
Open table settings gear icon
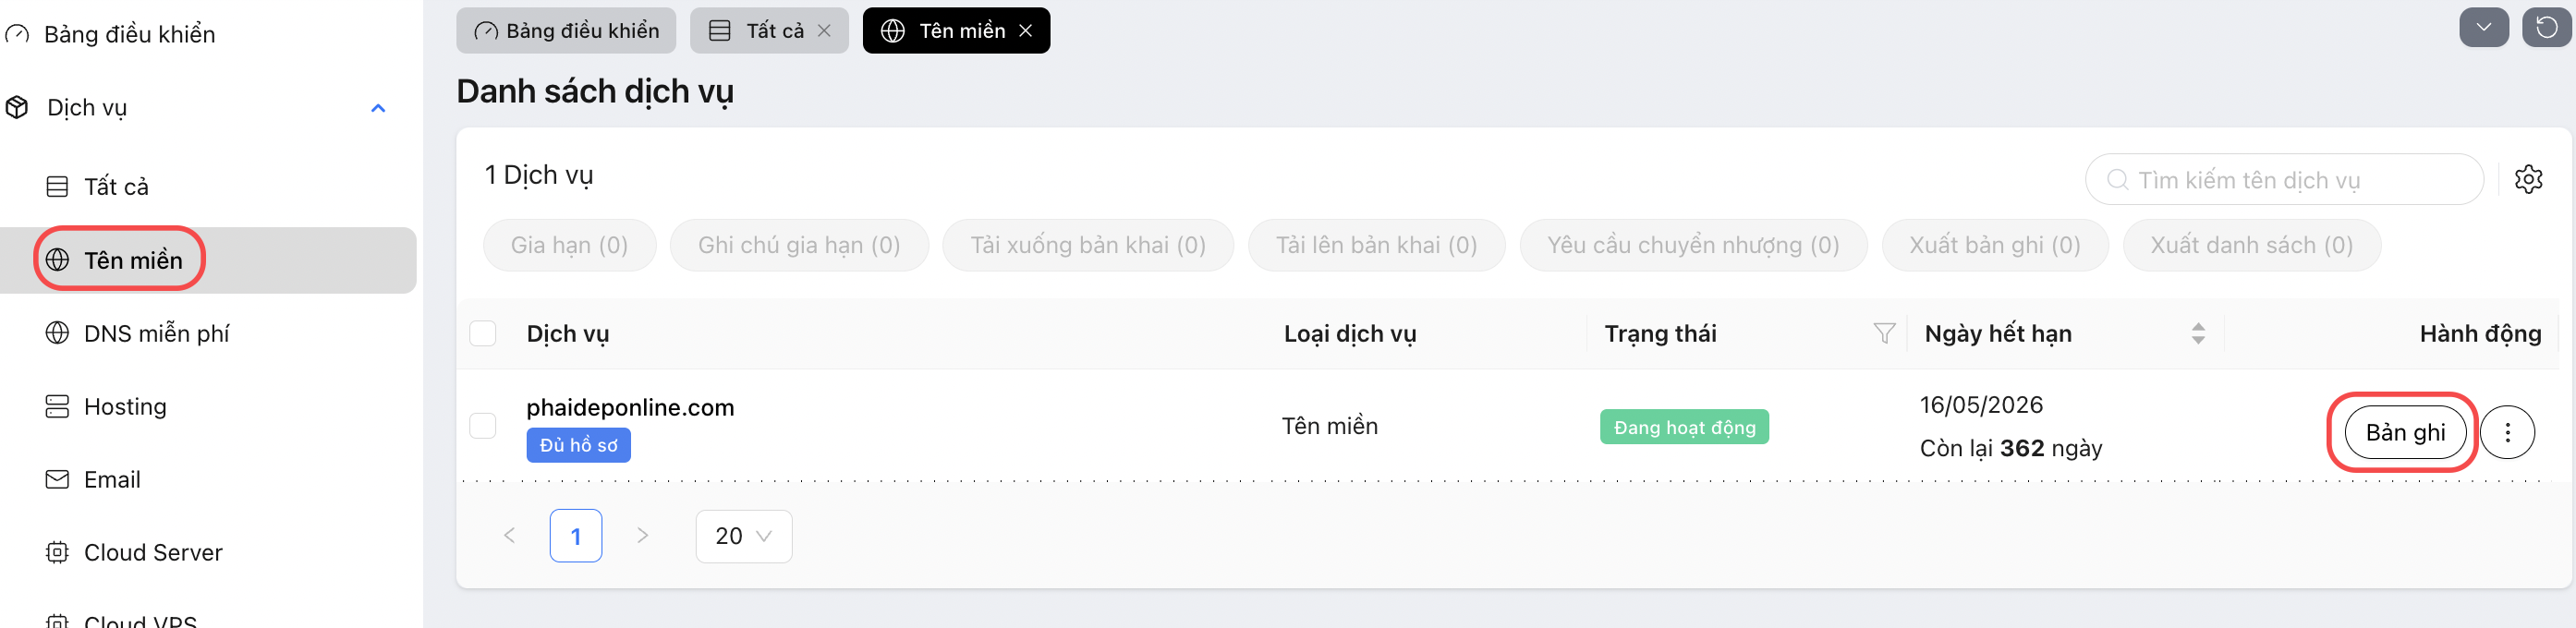coord(2528,180)
